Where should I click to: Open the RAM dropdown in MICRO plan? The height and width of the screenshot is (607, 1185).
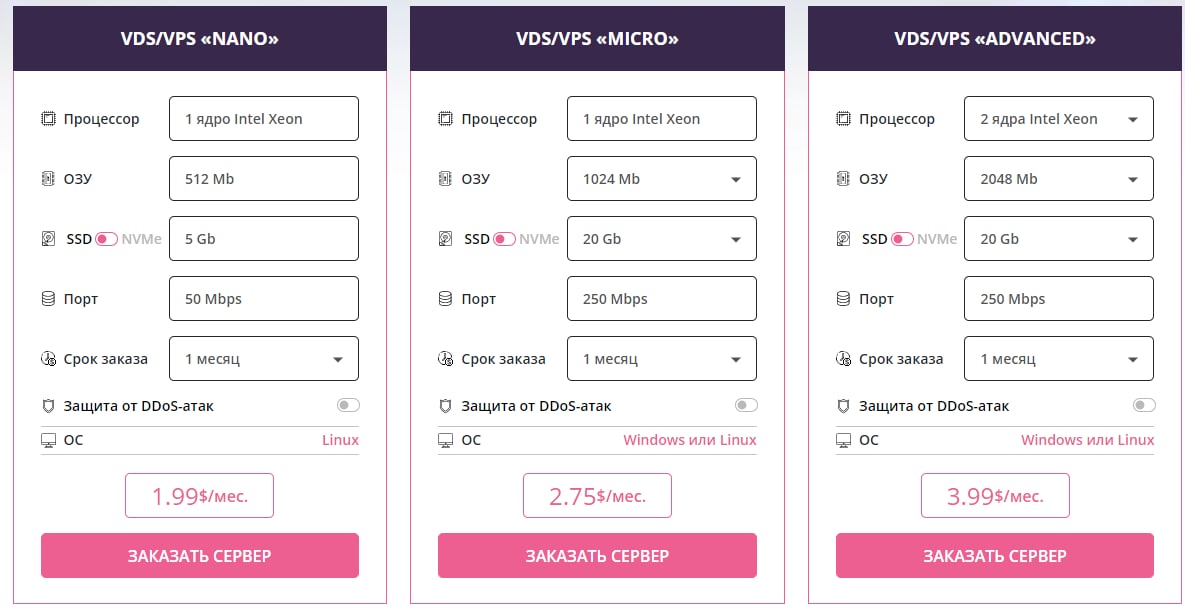click(x=661, y=179)
